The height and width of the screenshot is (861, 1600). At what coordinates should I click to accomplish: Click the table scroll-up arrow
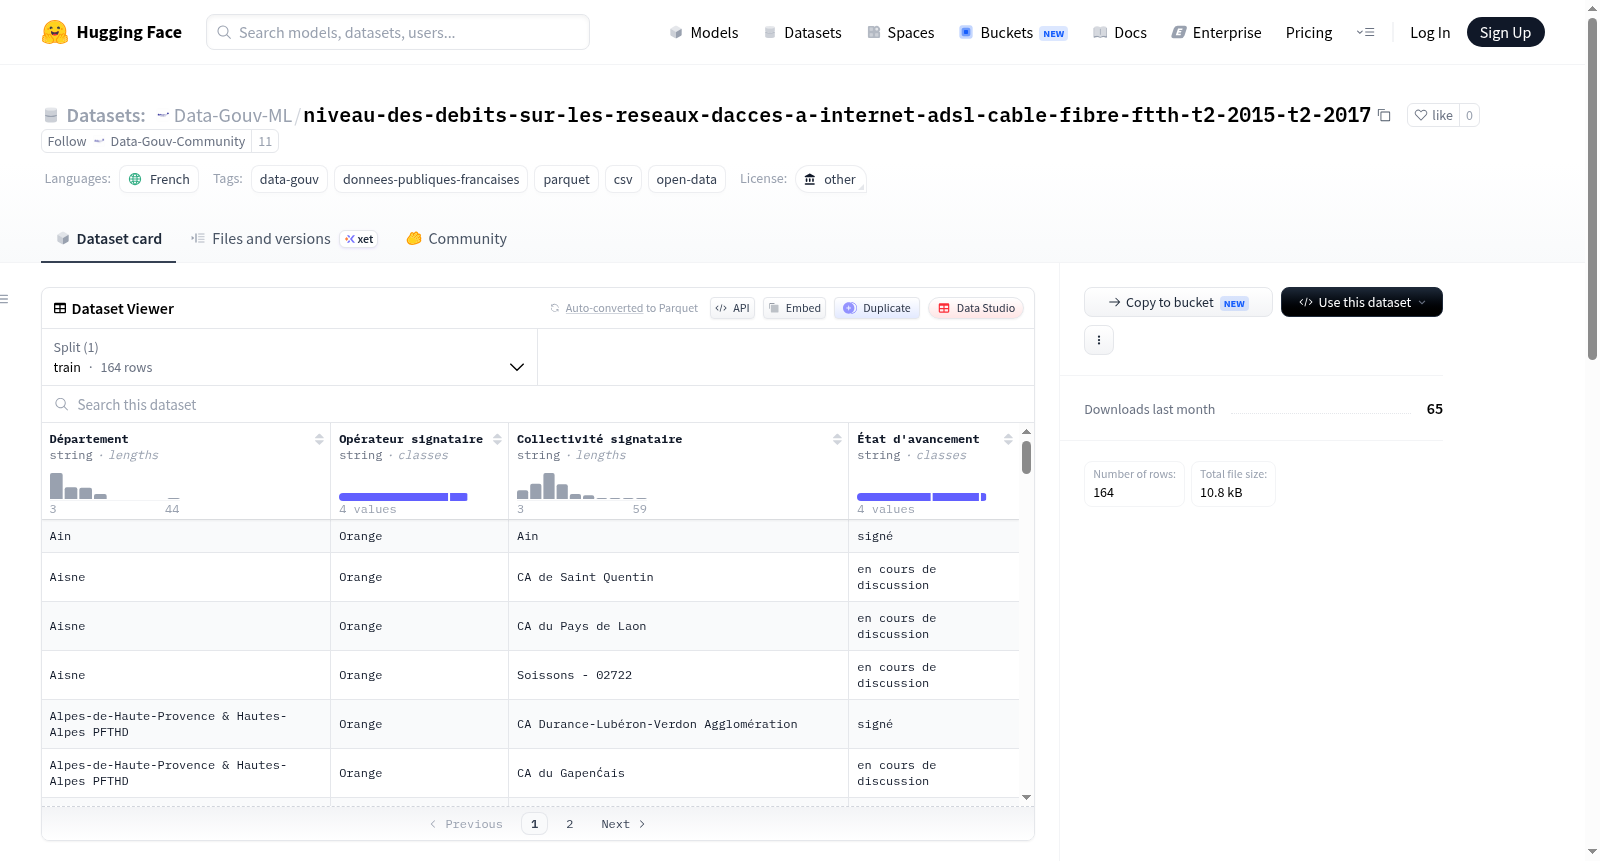[x=1026, y=431]
